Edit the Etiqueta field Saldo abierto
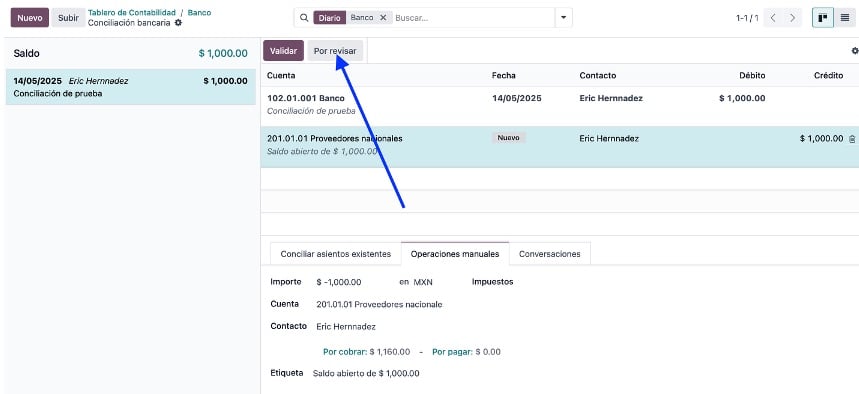The width and height of the screenshot is (859, 394). point(366,373)
